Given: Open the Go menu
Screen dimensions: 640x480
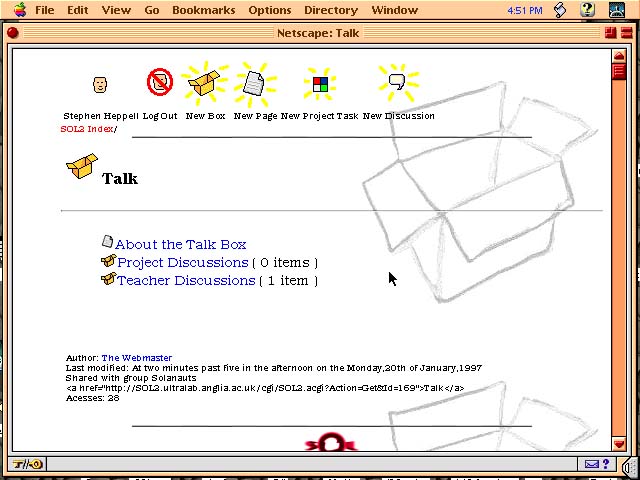Looking at the screenshot, I should click(151, 10).
